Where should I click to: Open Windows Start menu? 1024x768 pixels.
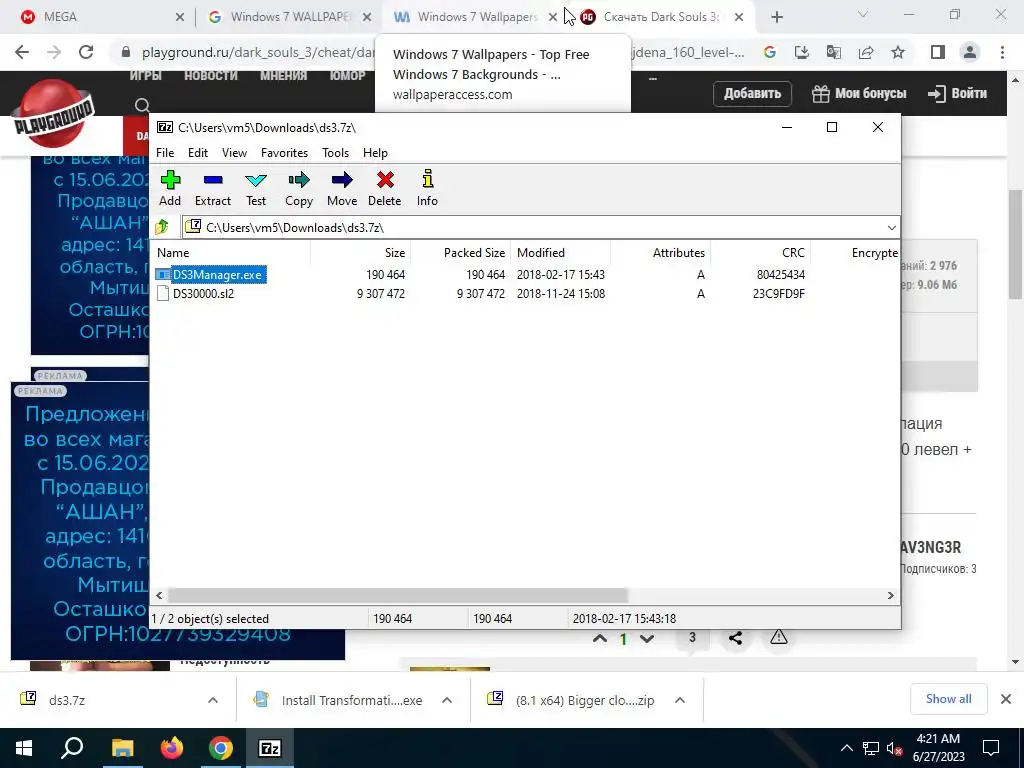(24, 748)
